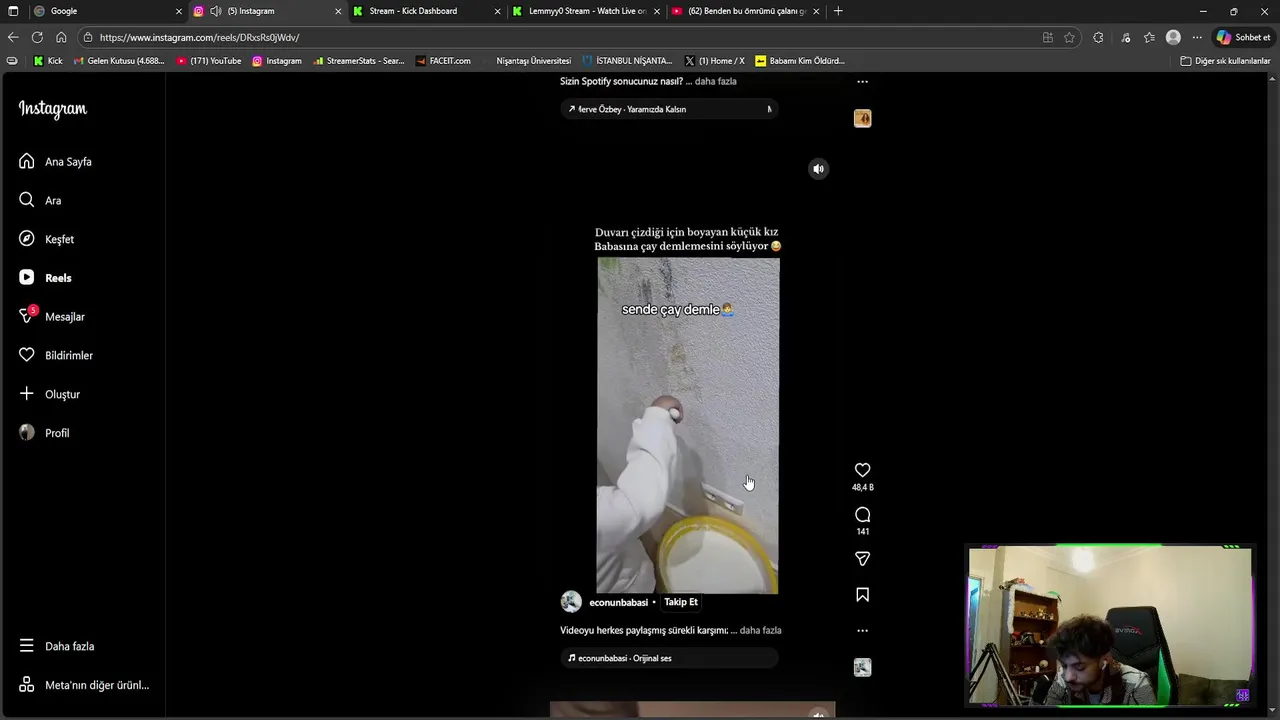The height and width of the screenshot is (720, 1280).
Task: Mute the Instagram tab audio icon
Action: click(215, 11)
